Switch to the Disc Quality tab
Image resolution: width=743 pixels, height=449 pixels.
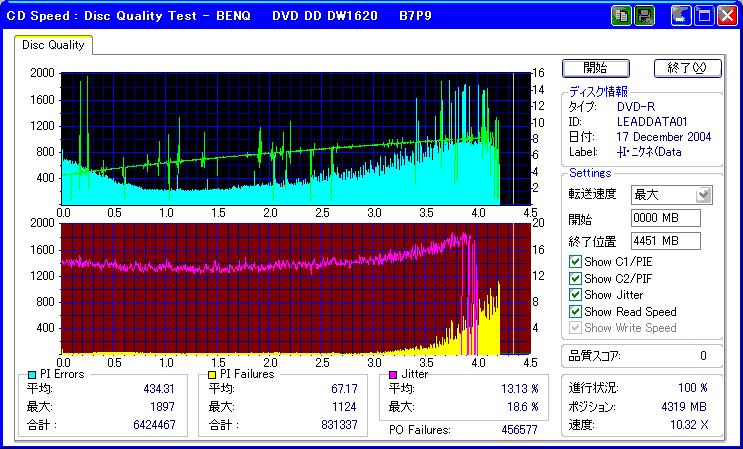pyautogui.click(x=53, y=45)
